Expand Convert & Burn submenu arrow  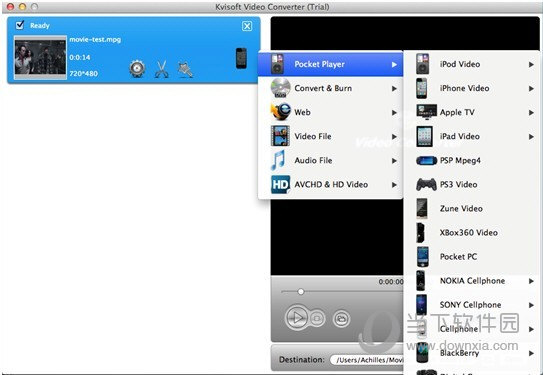pos(394,89)
